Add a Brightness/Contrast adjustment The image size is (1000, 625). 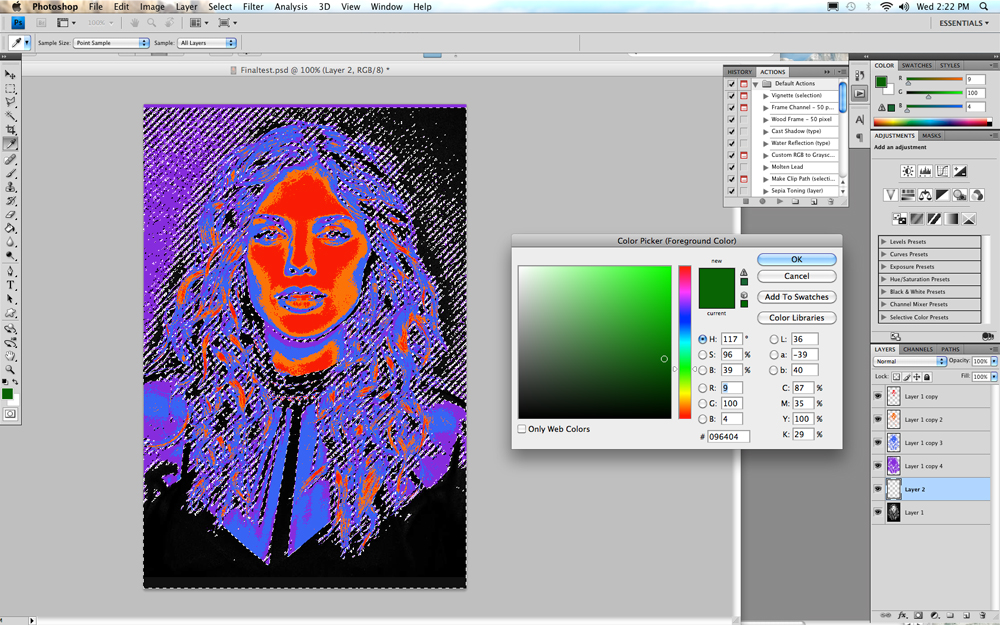click(x=908, y=171)
